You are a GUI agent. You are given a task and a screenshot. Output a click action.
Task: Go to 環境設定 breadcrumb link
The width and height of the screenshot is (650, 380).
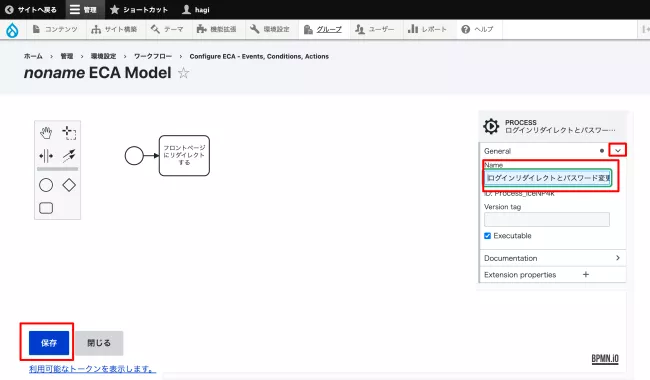click(x=104, y=56)
